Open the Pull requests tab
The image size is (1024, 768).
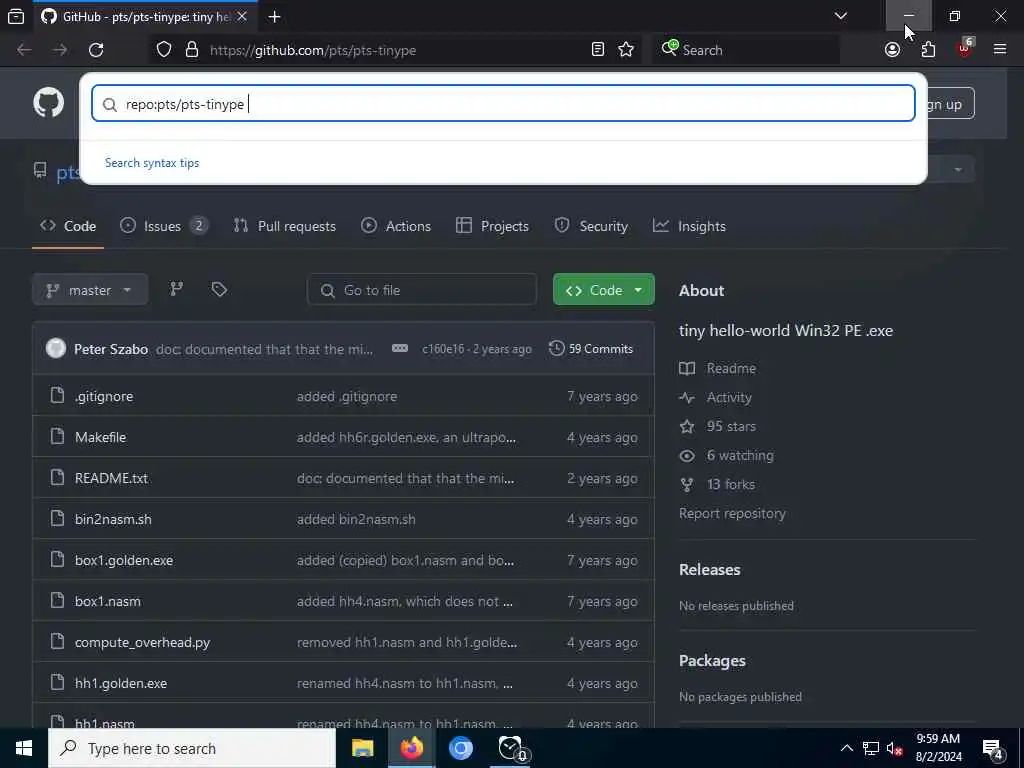coord(285,226)
